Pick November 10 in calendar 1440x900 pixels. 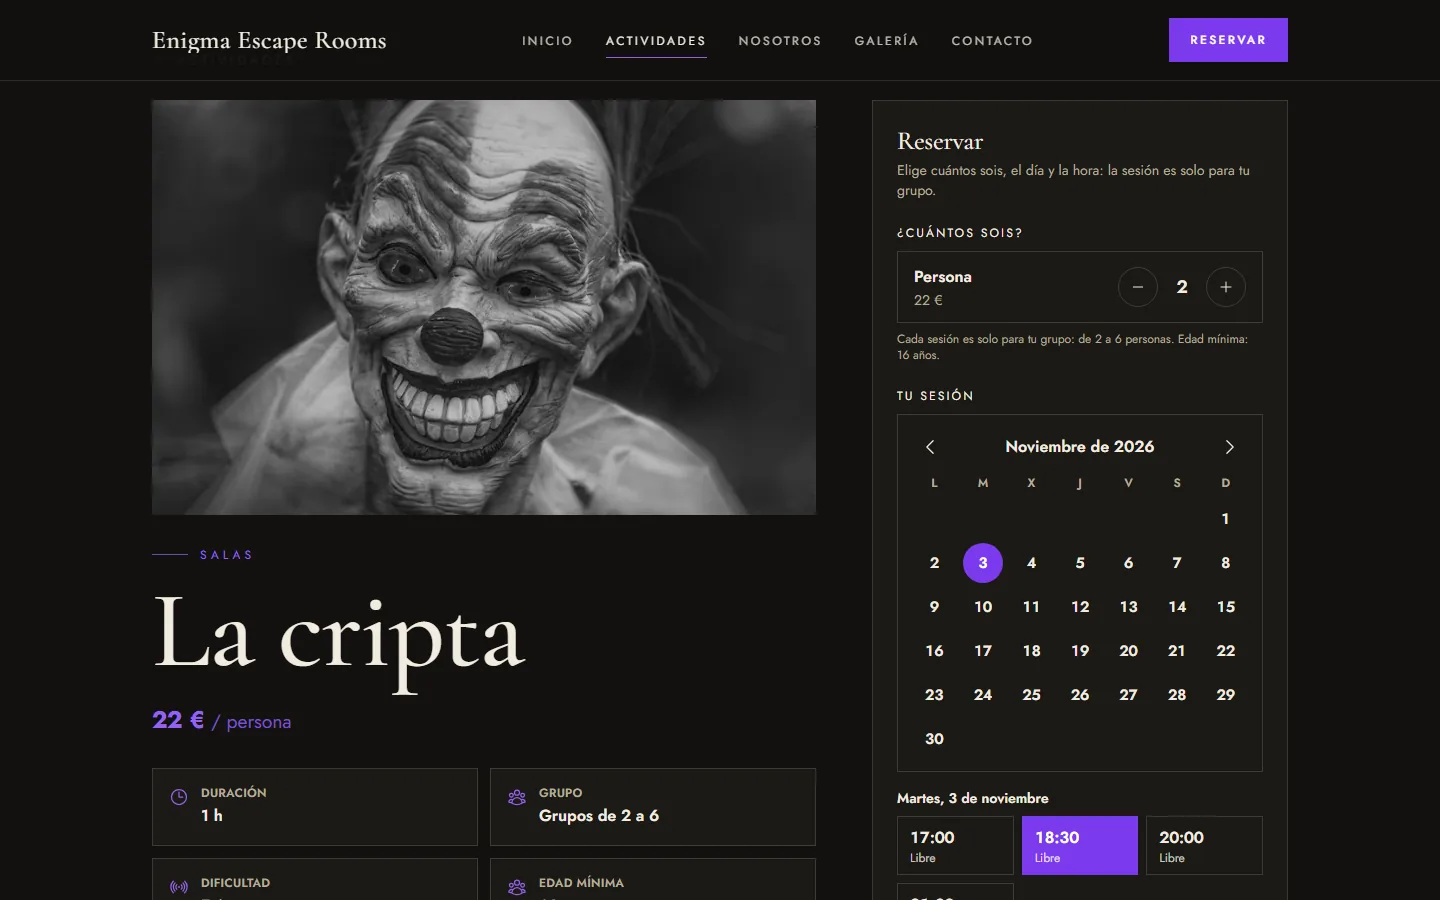[983, 607]
